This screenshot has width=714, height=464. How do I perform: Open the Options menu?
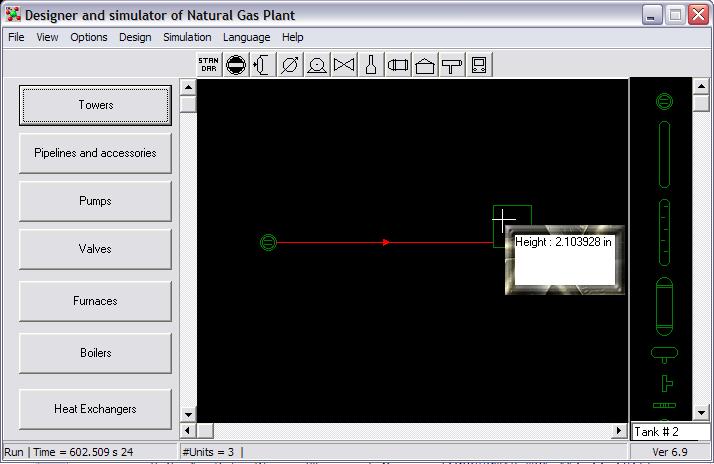[89, 37]
